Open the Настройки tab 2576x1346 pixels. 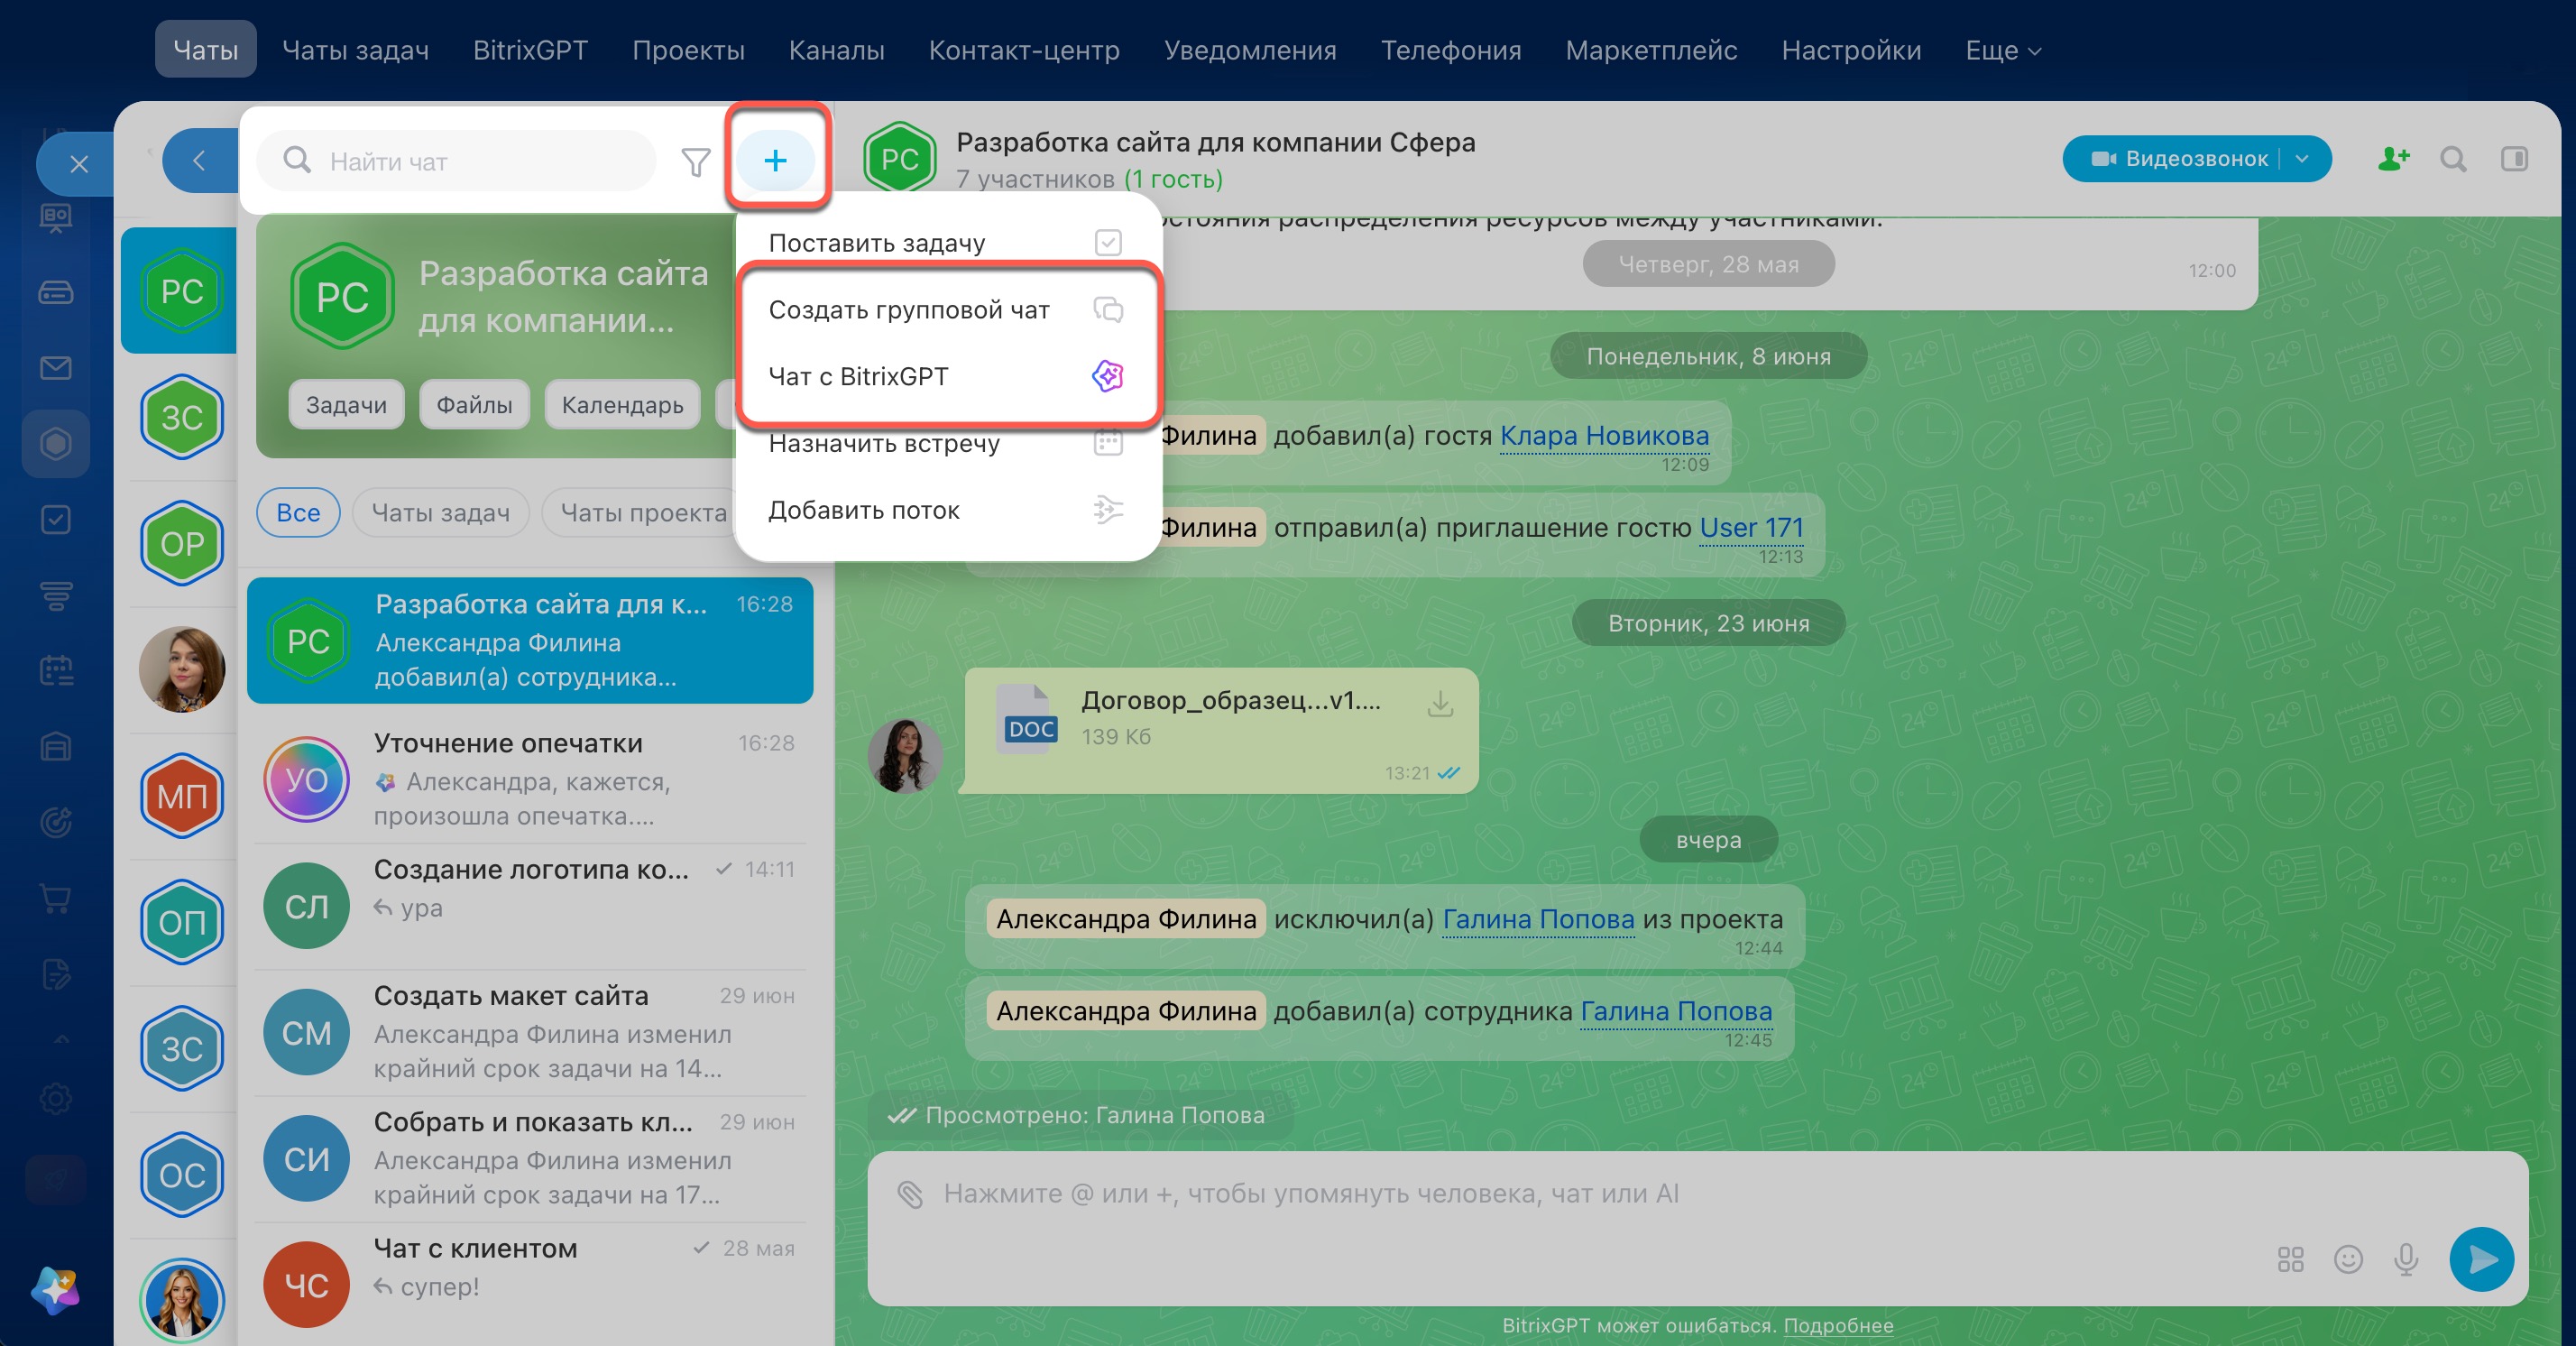(x=1851, y=50)
